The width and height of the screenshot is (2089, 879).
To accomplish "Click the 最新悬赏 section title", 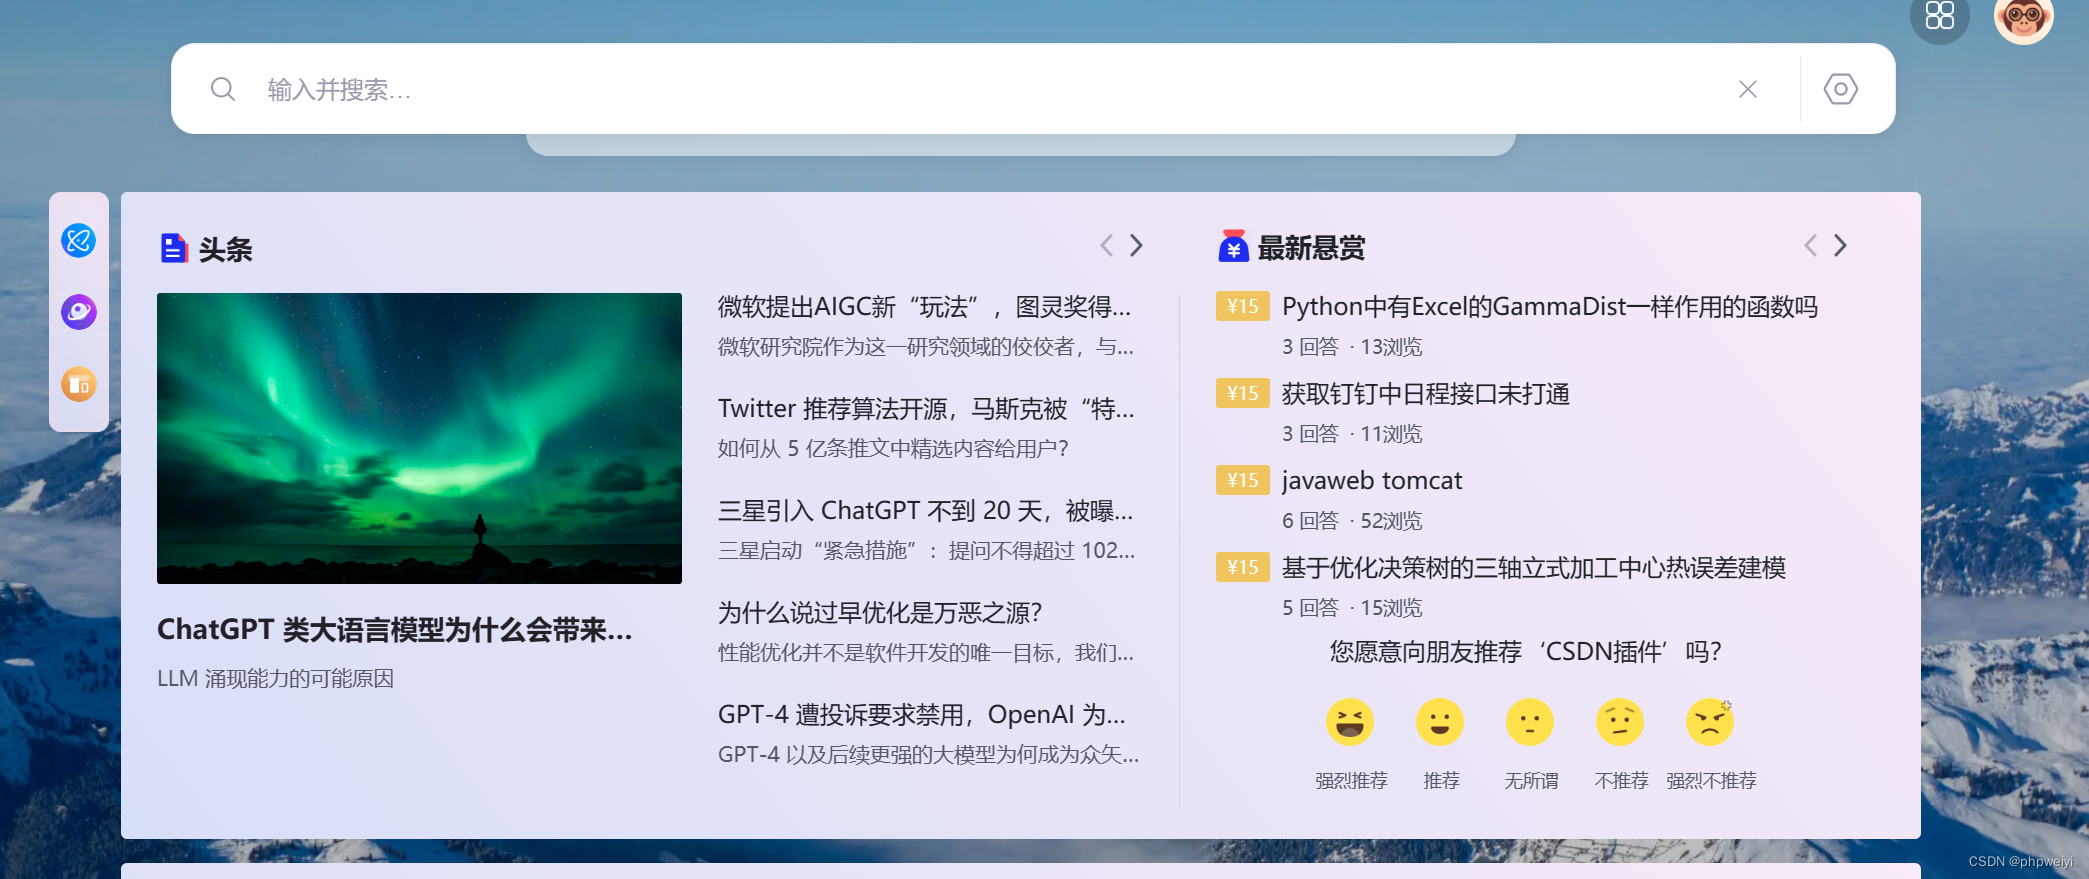I will tap(1311, 247).
